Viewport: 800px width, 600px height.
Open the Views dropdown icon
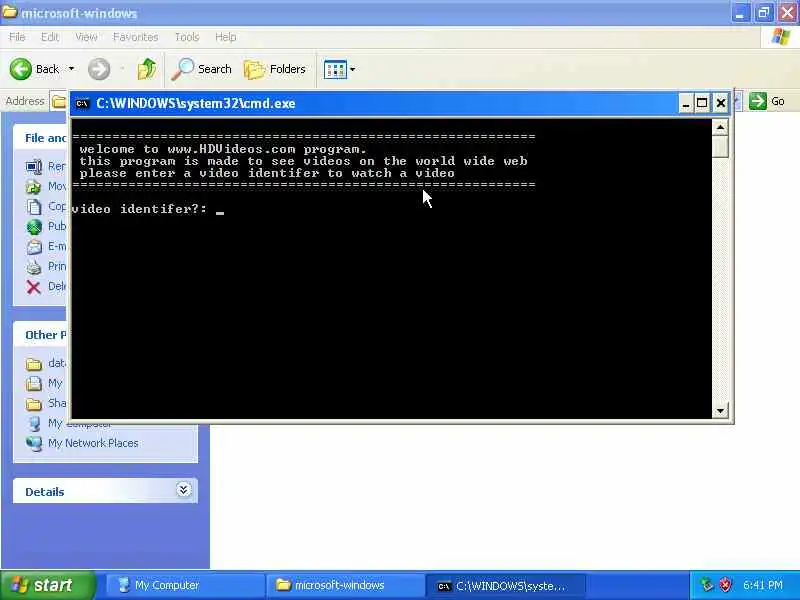339,69
